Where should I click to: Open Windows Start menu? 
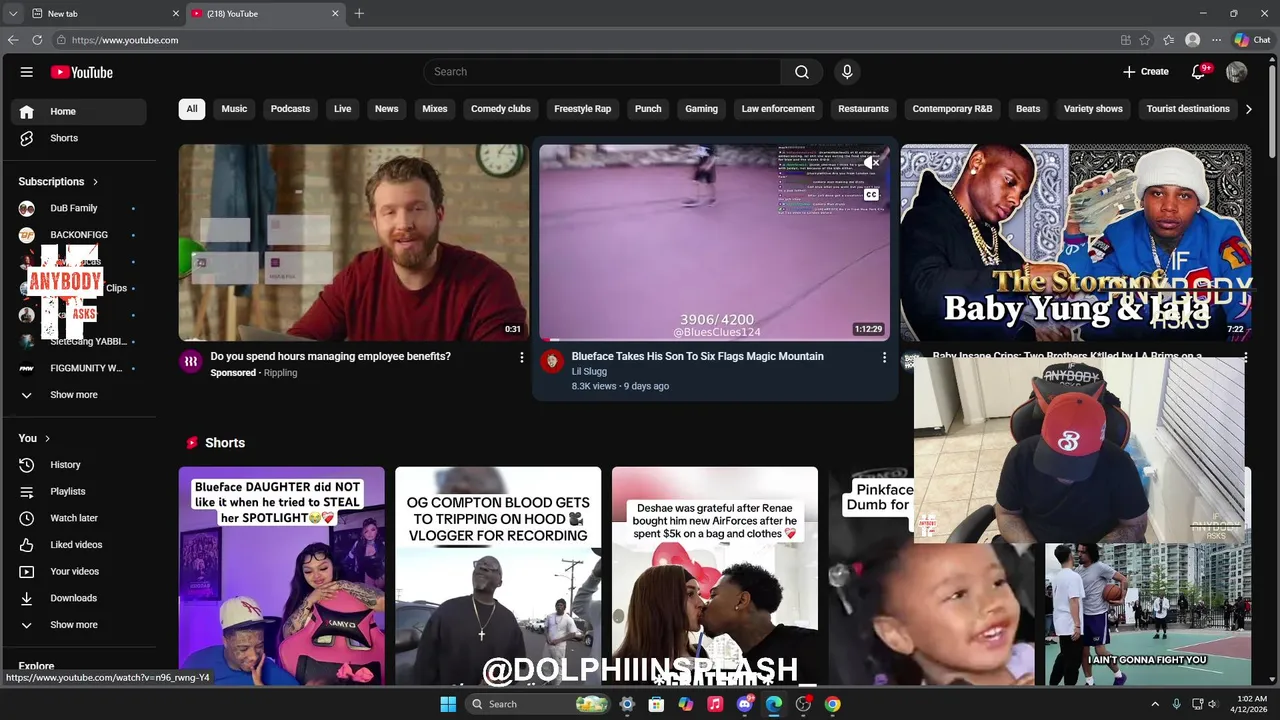click(x=448, y=704)
